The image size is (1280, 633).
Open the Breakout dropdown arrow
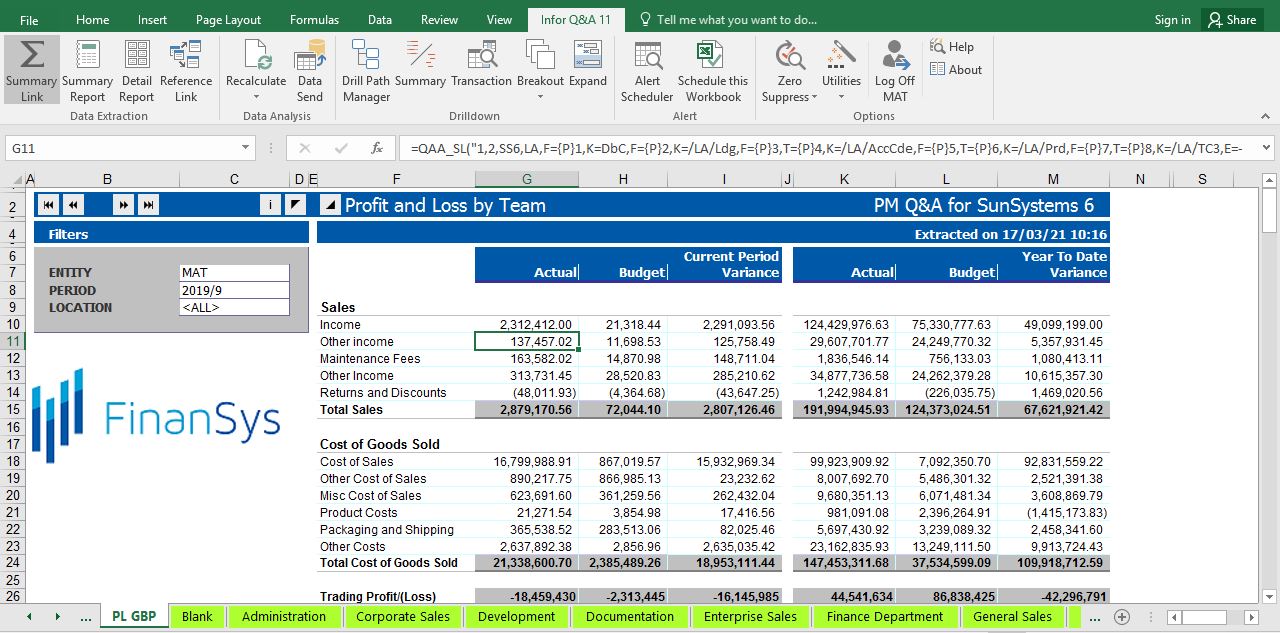540,98
